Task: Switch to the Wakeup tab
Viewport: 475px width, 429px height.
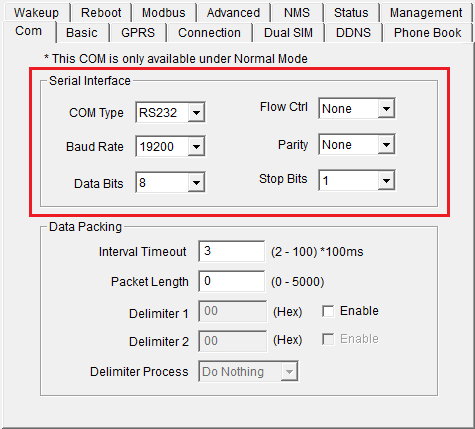Action: 36,13
